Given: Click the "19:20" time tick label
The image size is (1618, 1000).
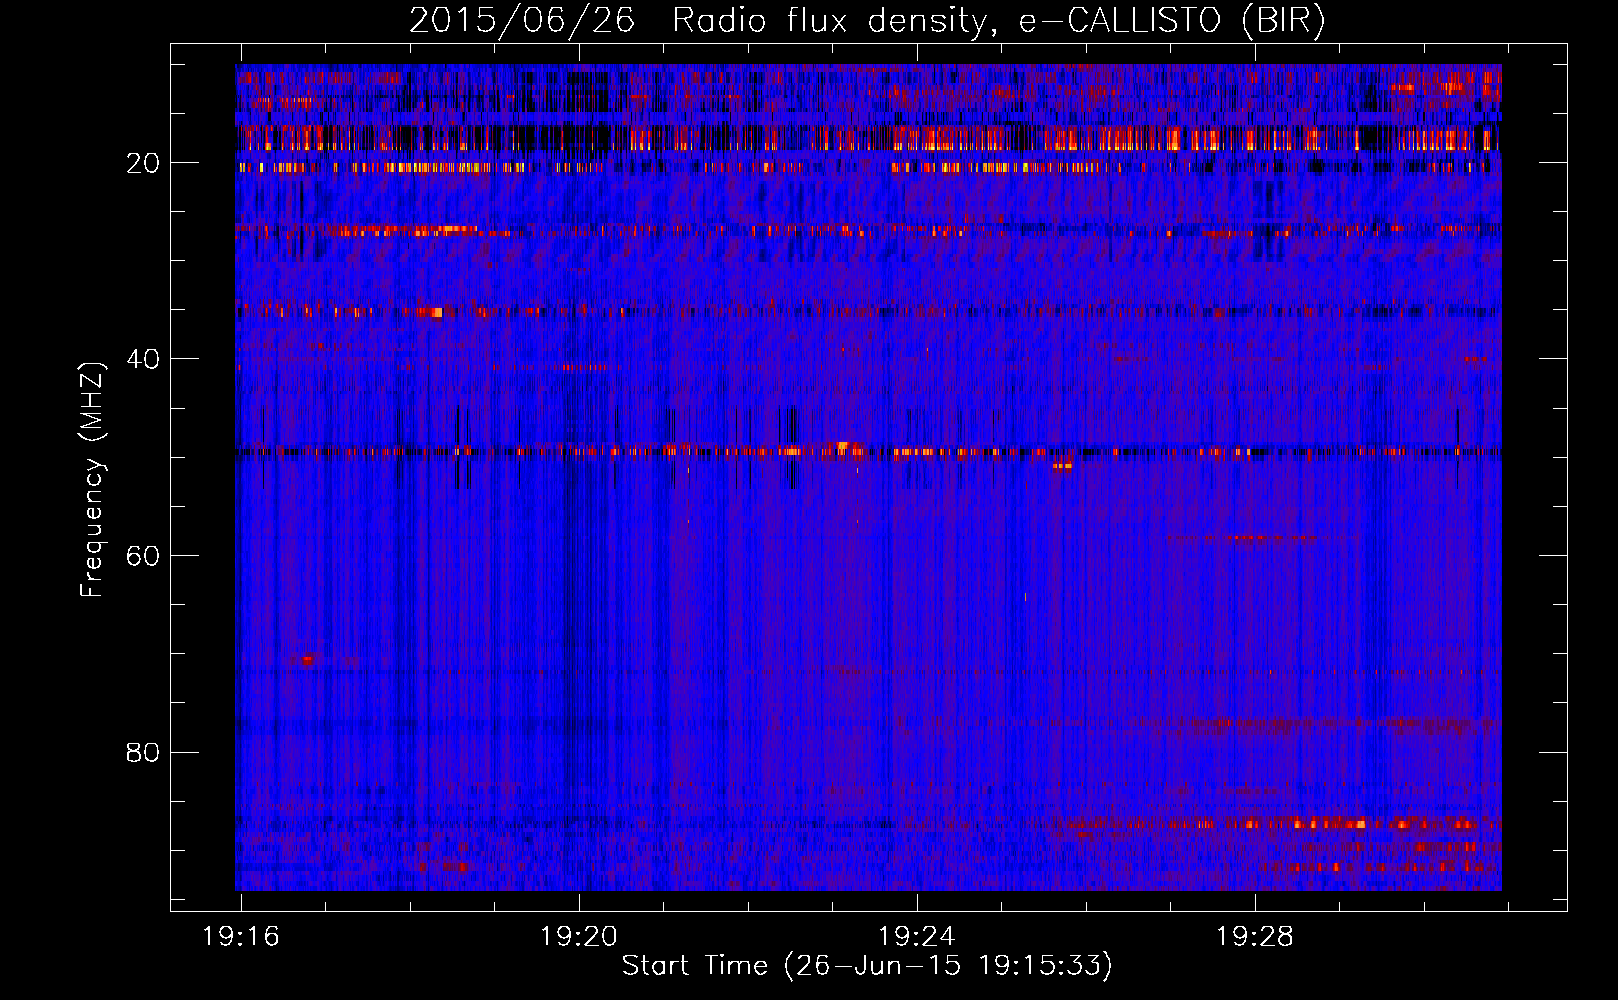Looking at the screenshot, I should 579,937.
